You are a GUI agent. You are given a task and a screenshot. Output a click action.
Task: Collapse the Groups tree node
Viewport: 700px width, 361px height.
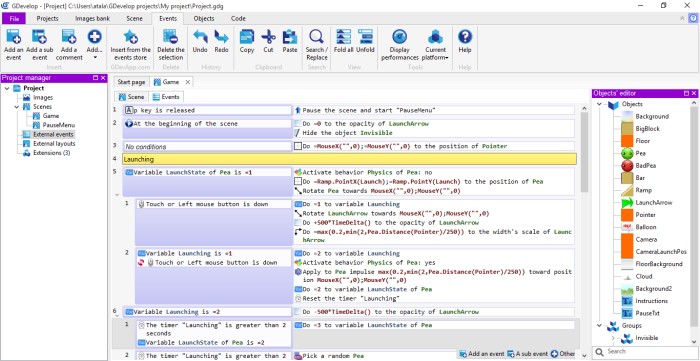[x=599, y=326]
